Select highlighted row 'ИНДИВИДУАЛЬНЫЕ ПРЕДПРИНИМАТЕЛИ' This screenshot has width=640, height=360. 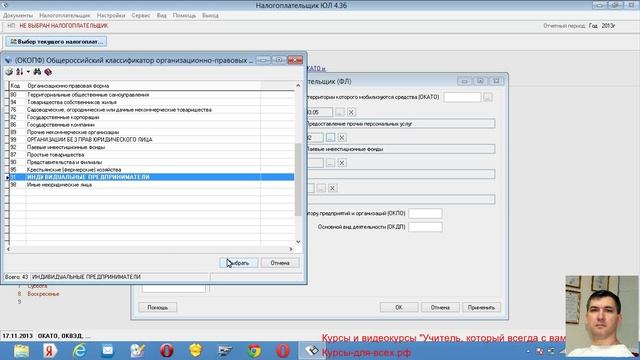click(151, 177)
